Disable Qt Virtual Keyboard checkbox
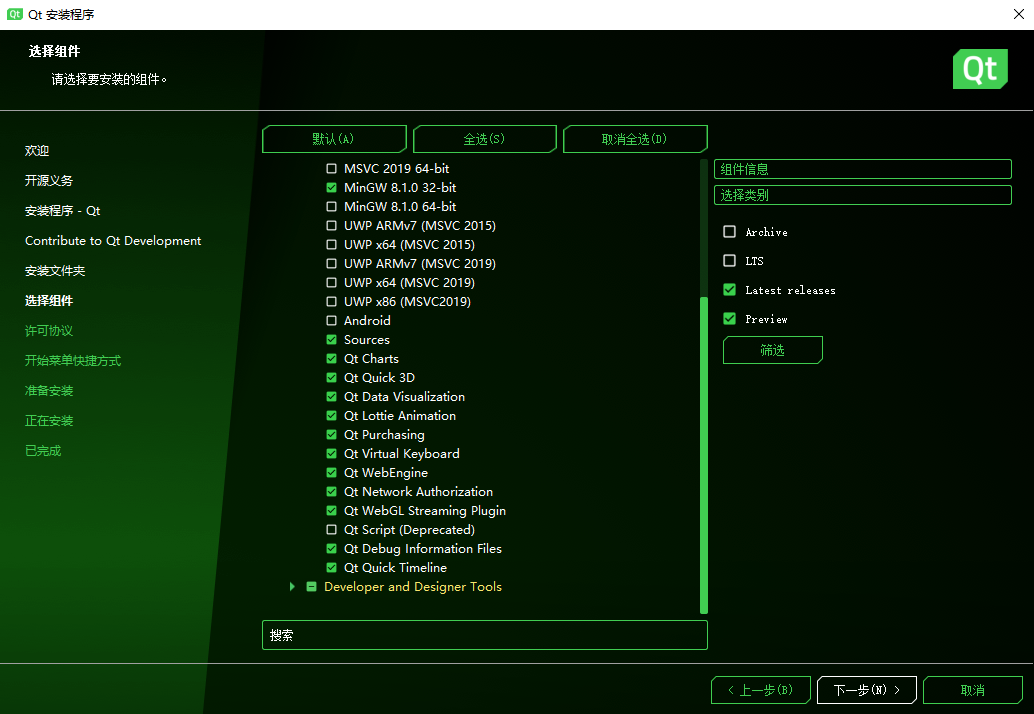This screenshot has height=714, width=1034. (x=332, y=454)
